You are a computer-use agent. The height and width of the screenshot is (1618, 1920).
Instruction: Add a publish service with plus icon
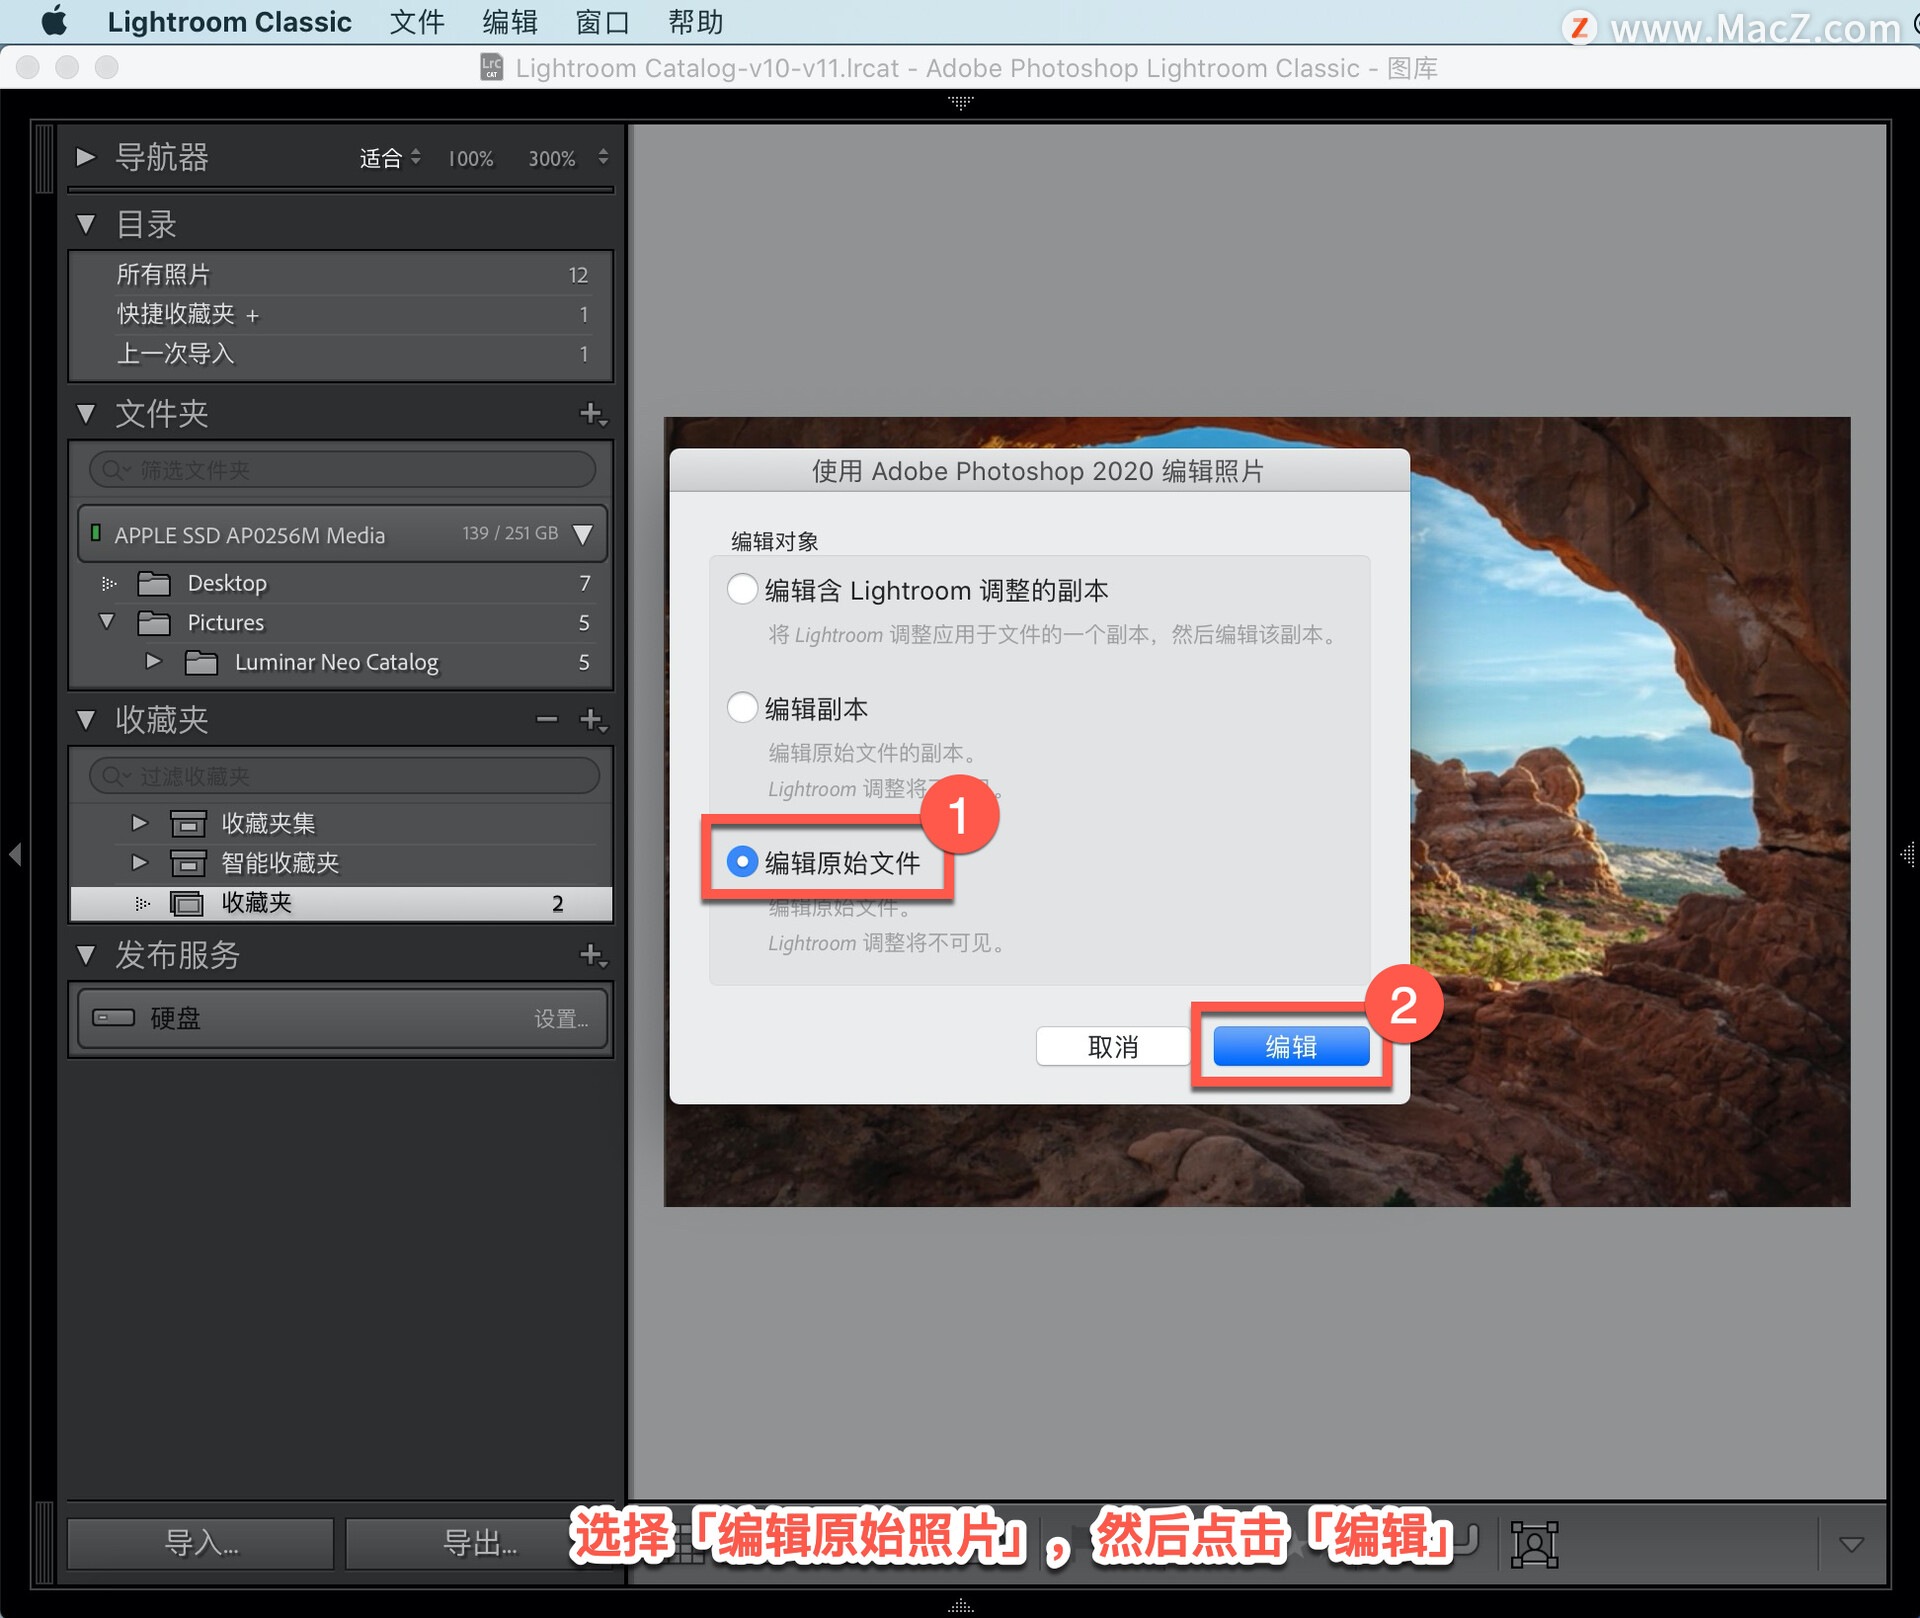(593, 954)
